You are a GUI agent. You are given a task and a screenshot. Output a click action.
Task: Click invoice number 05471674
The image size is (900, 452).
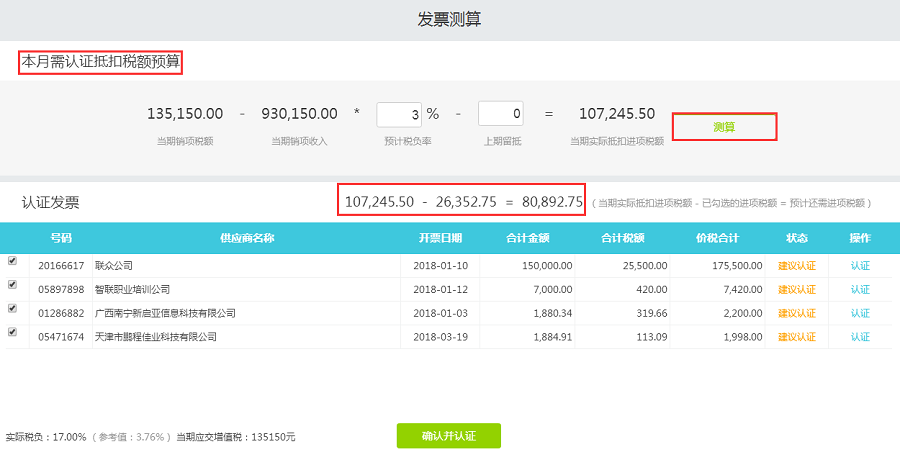pos(61,337)
